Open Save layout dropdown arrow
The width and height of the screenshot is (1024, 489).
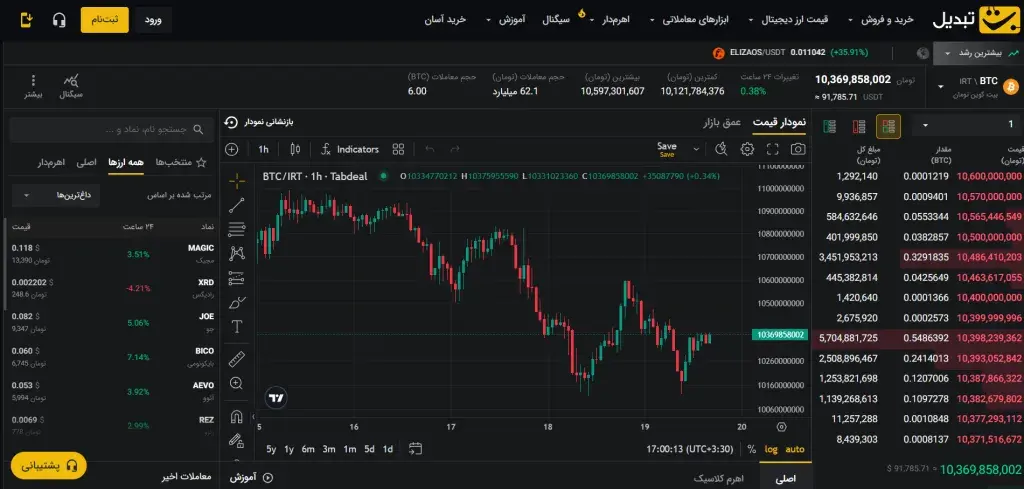point(696,150)
